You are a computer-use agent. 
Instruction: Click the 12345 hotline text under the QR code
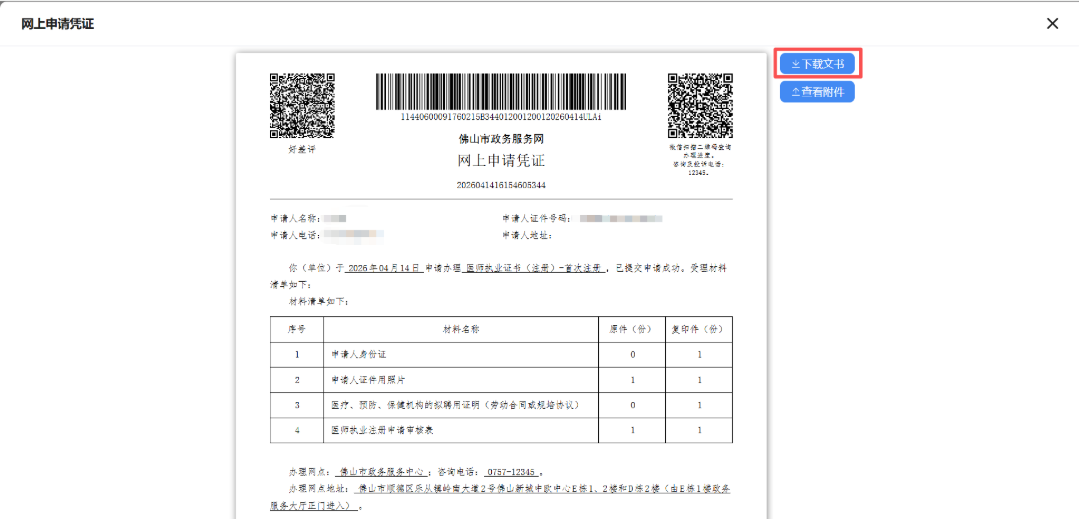coord(699,173)
